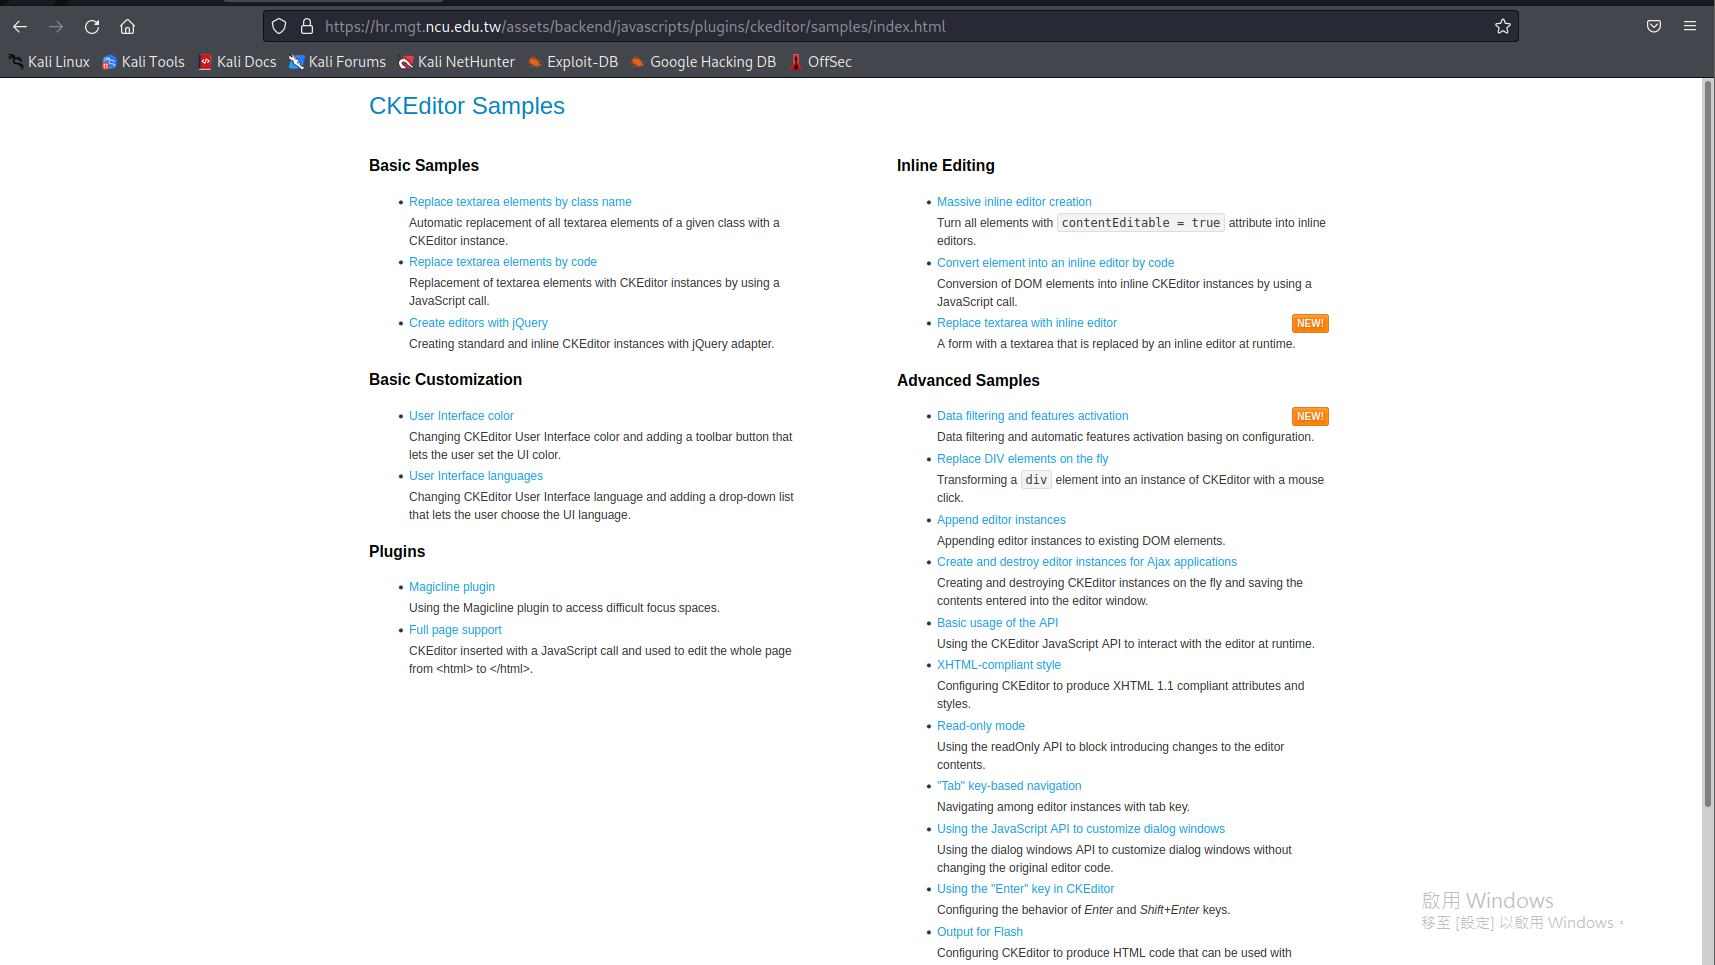The height and width of the screenshot is (965, 1715).
Task: Open User Interface color sample
Action: 461,416
